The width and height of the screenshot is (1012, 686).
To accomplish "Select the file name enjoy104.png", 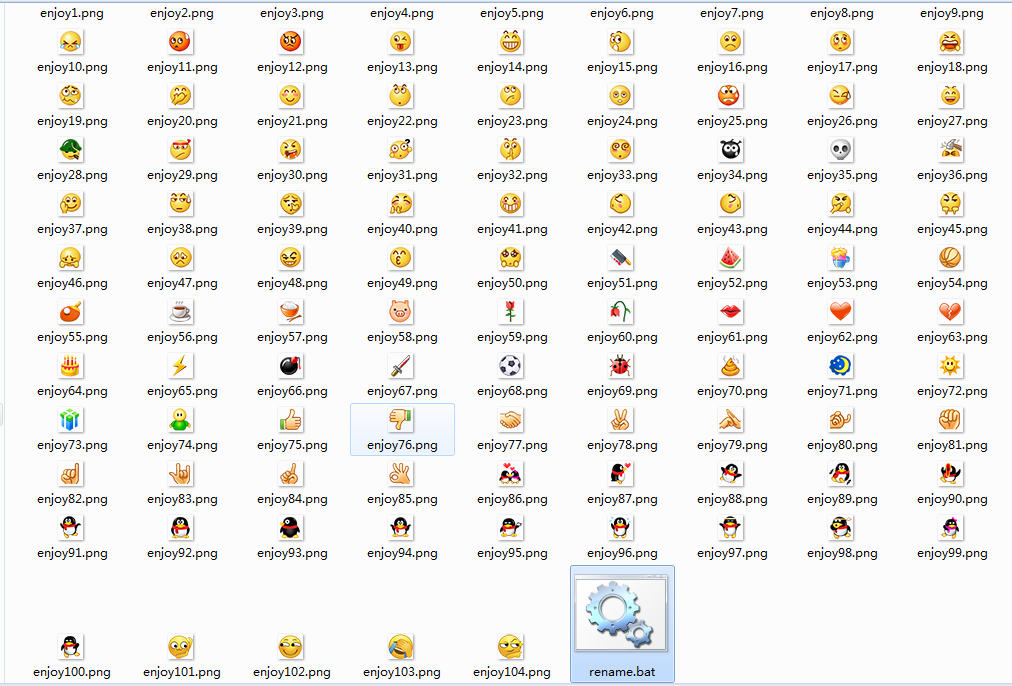I will pyautogui.click(x=512, y=672).
